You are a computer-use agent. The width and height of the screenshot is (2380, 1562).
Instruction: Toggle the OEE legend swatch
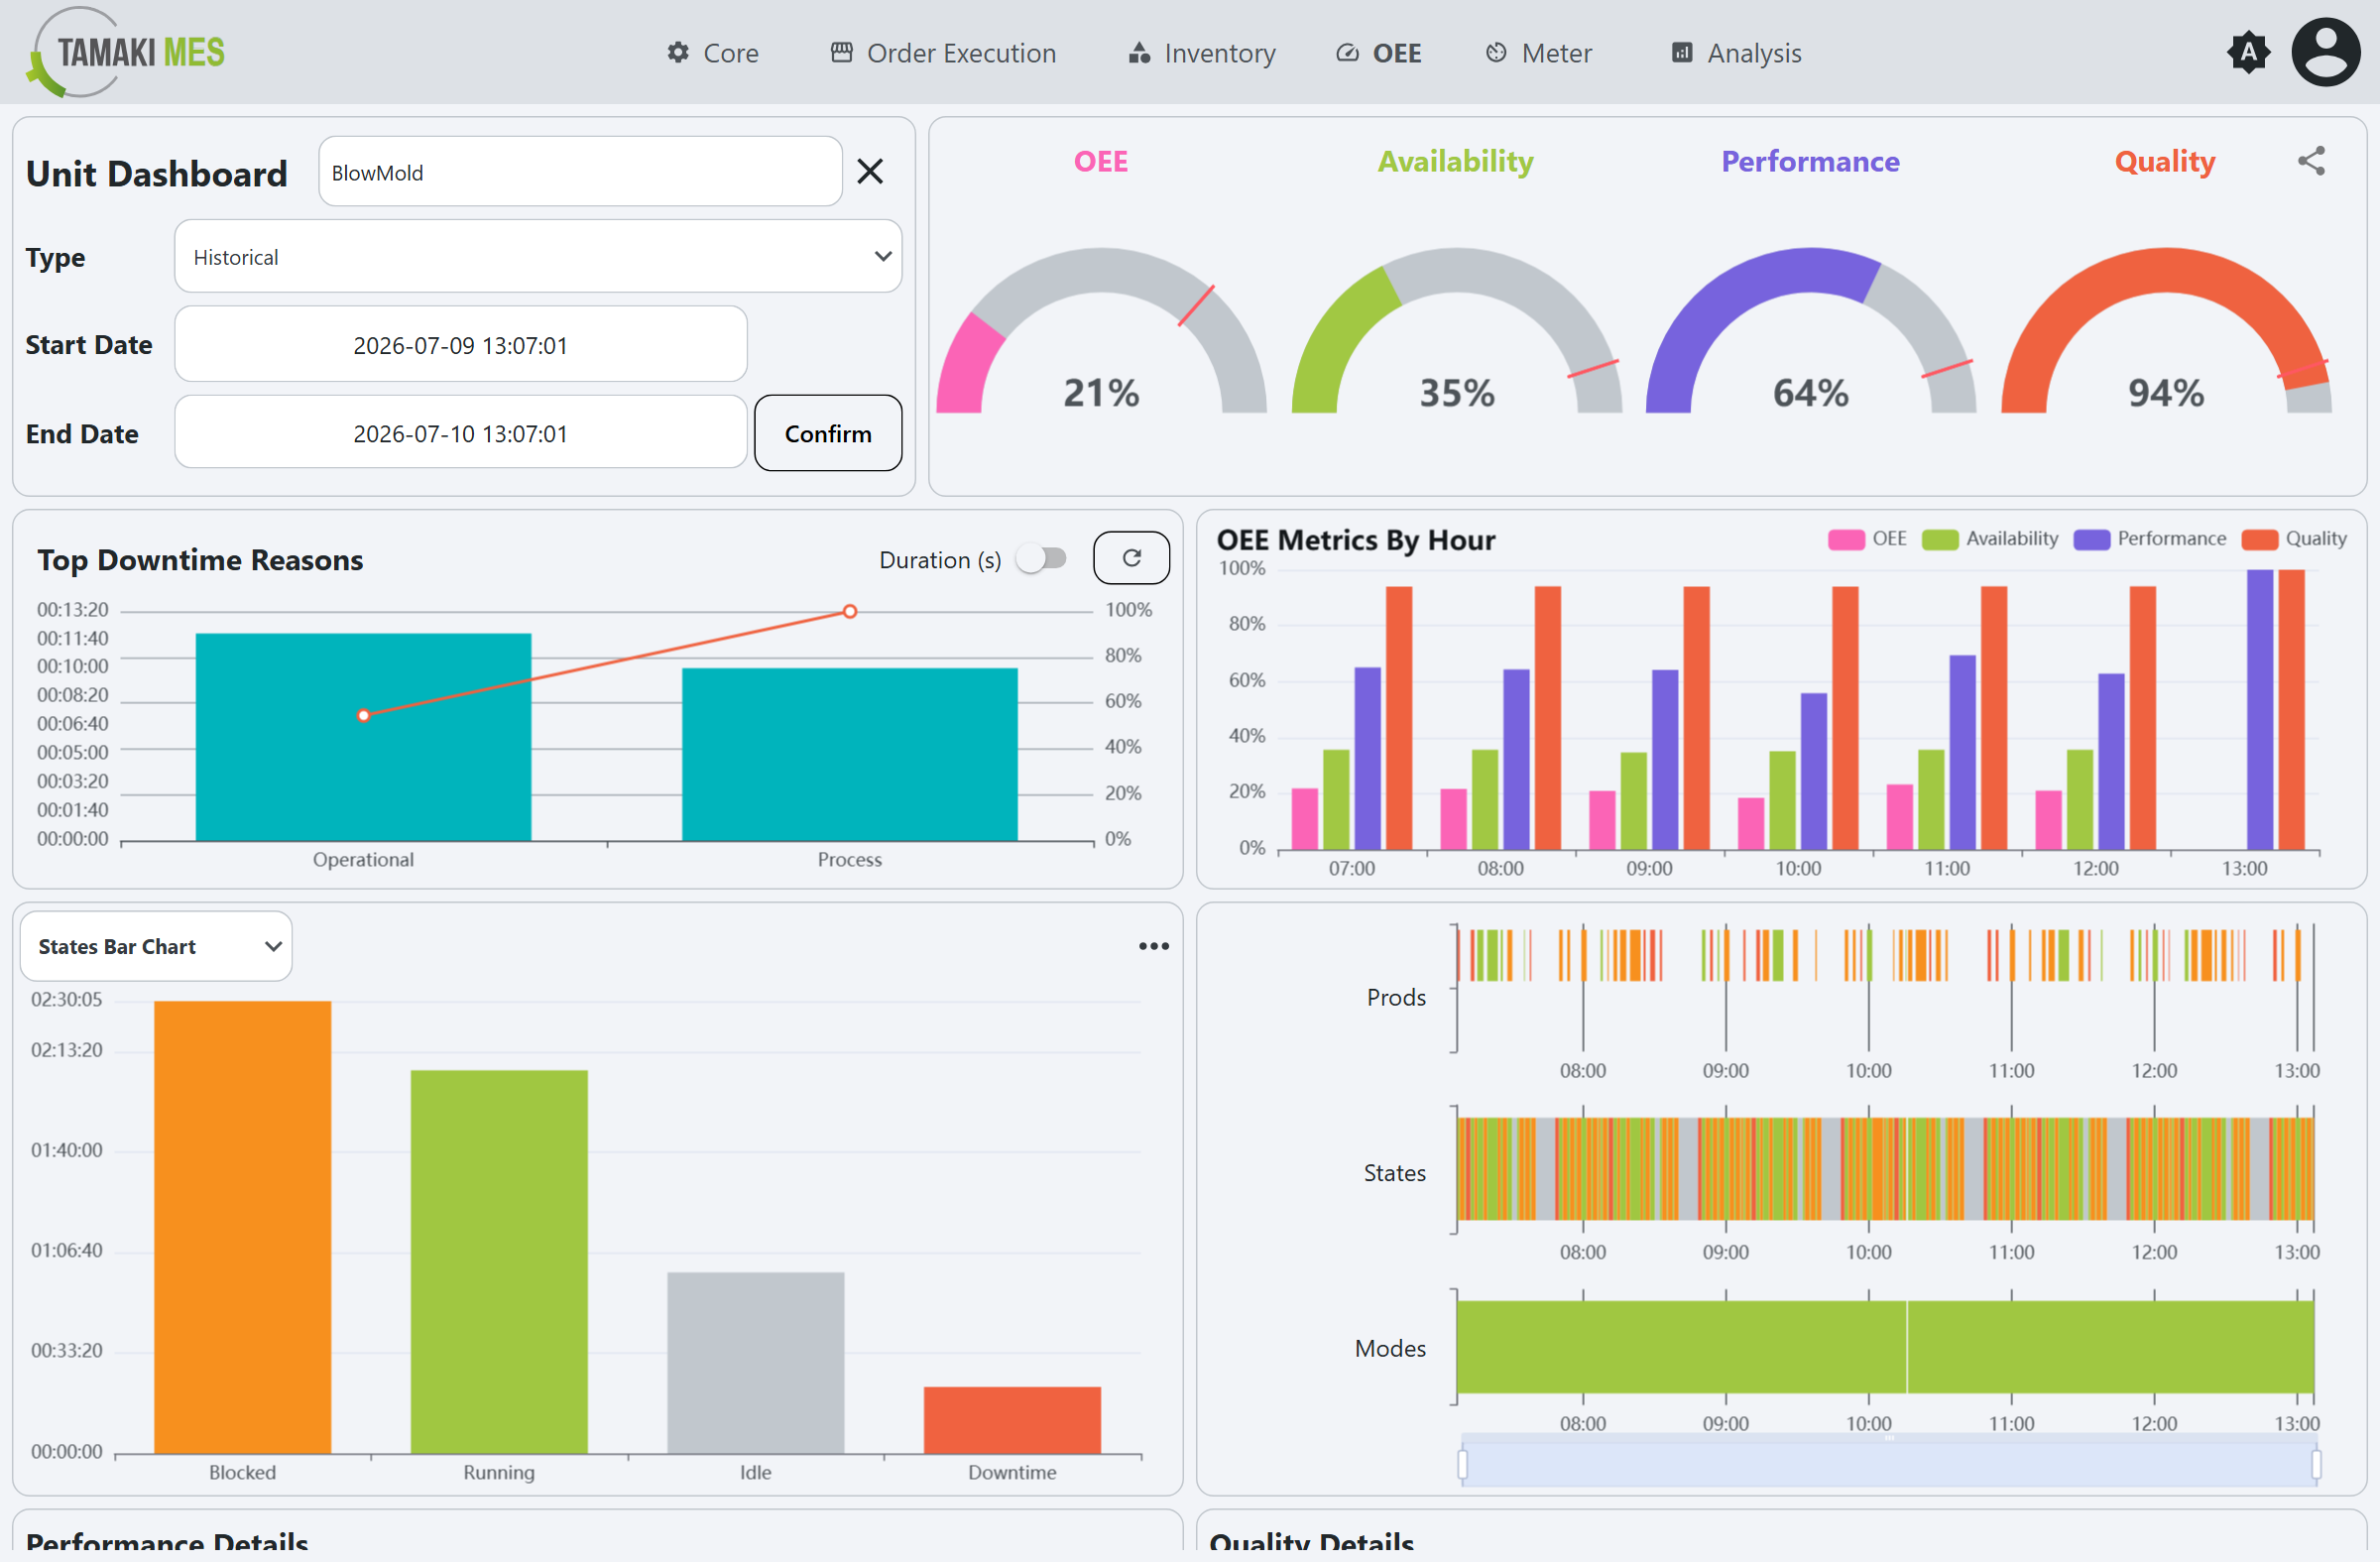pyautogui.click(x=1845, y=539)
